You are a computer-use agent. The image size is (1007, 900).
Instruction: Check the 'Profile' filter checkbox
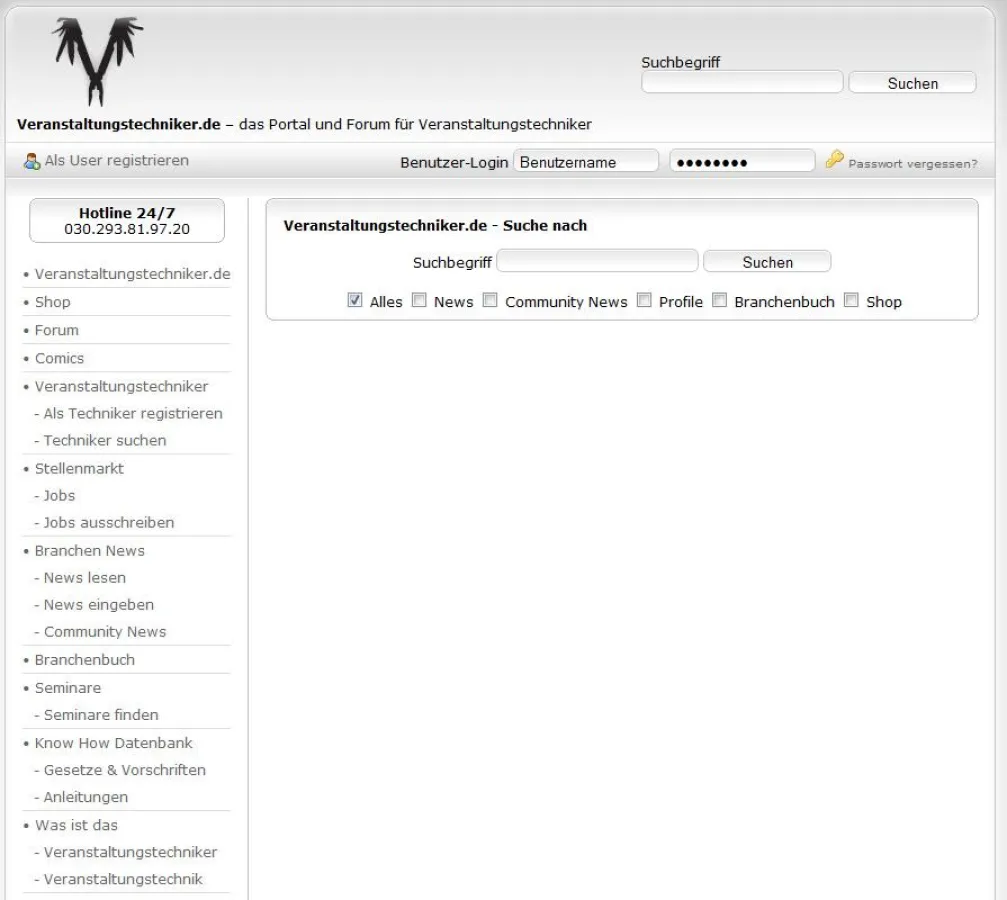[x=644, y=300]
